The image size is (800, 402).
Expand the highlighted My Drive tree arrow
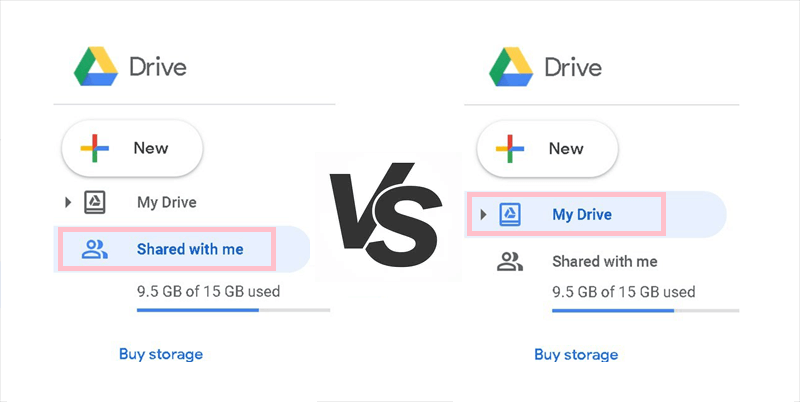(x=484, y=214)
